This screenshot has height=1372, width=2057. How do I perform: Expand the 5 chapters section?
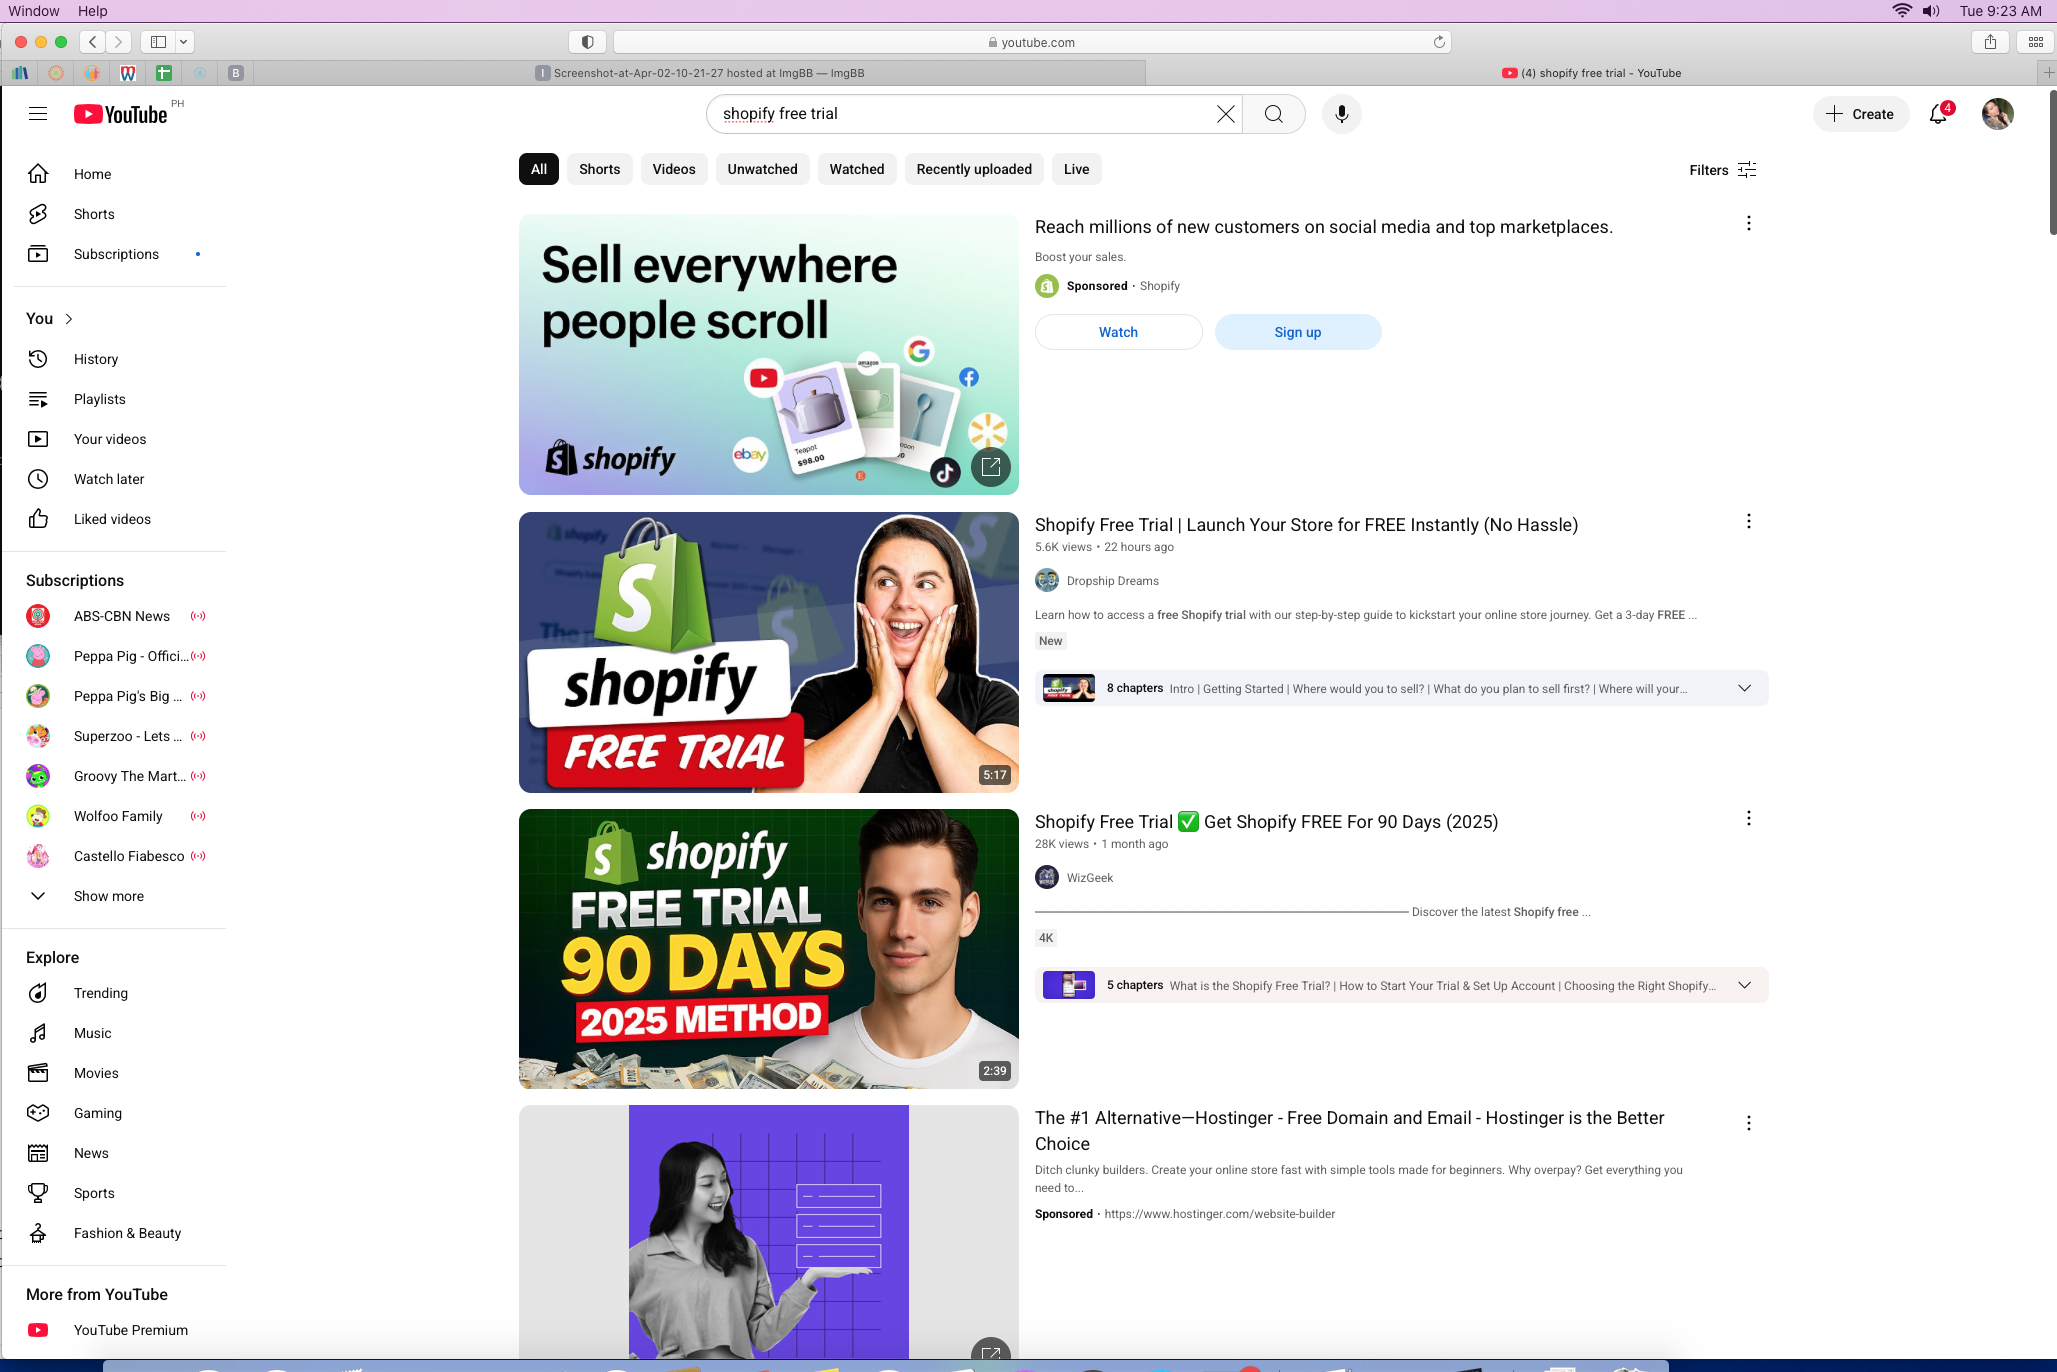[1744, 985]
